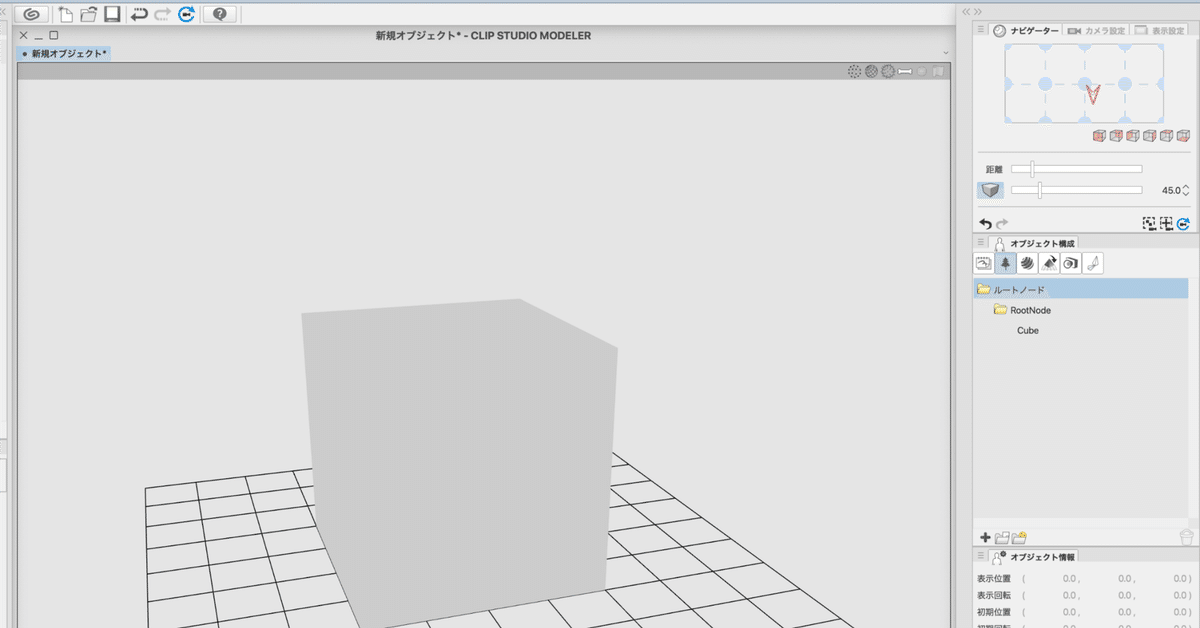Switch viewport to vertex dots display
This screenshot has width=1200, height=628.
pos(855,71)
